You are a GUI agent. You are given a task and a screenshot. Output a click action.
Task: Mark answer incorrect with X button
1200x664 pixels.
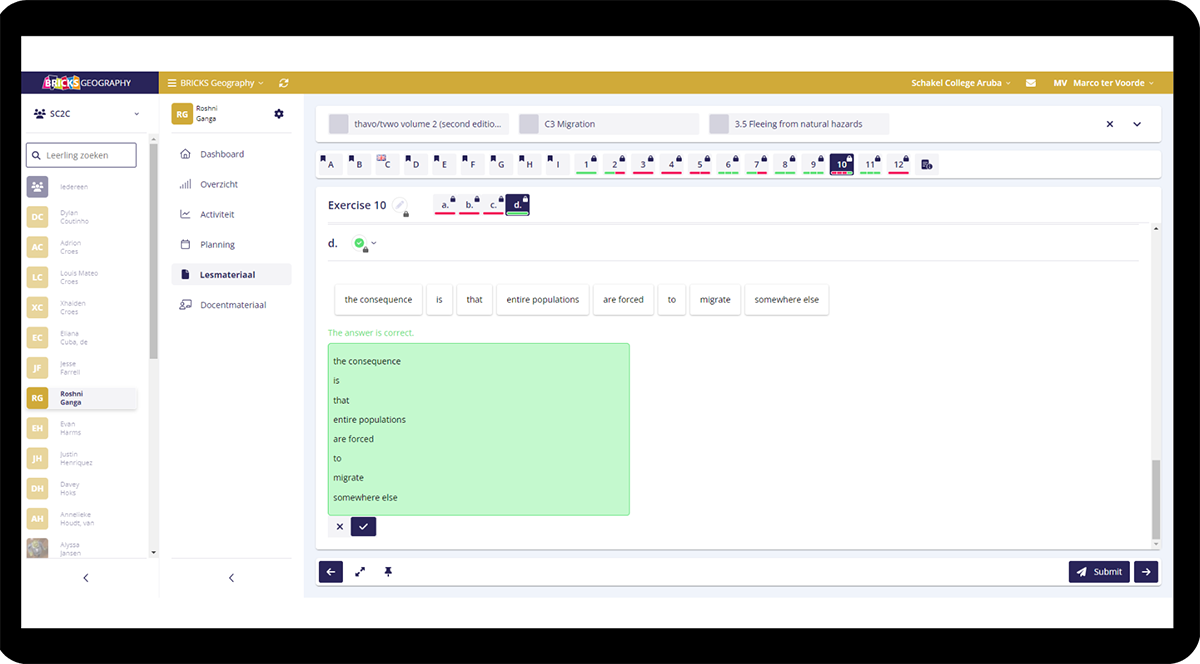point(340,527)
